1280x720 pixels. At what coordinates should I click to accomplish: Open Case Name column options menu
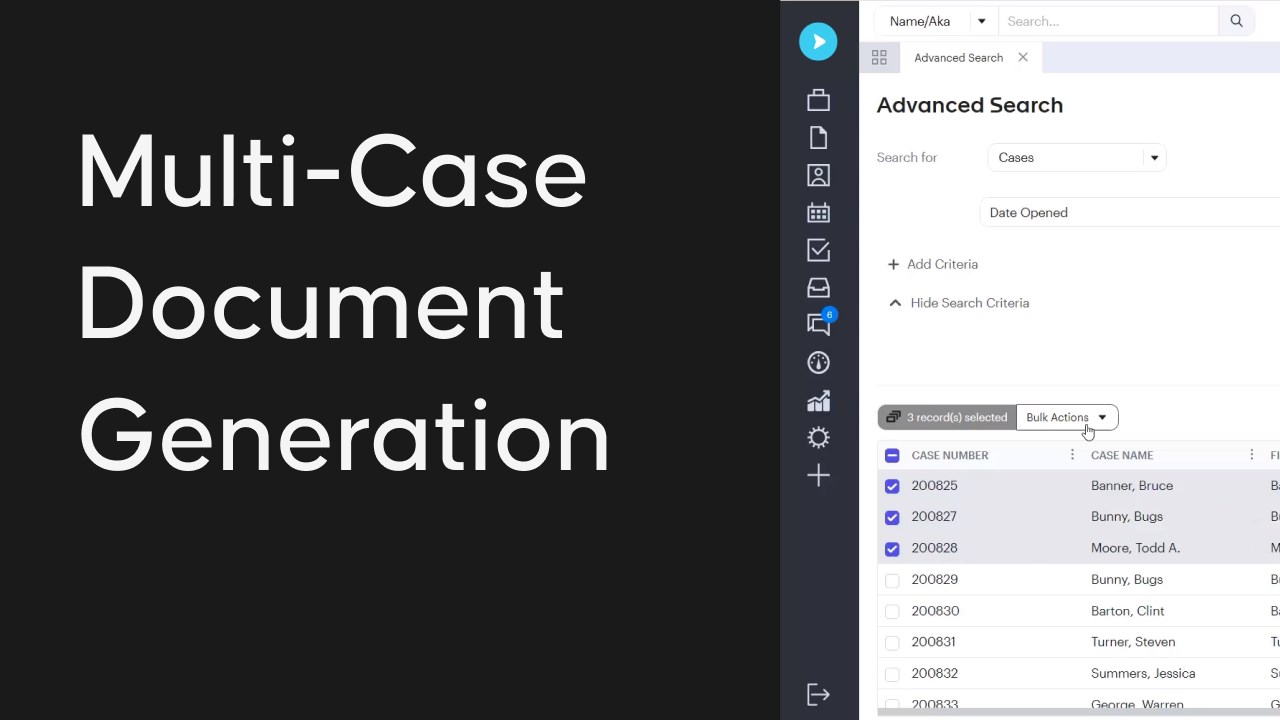(x=1251, y=455)
